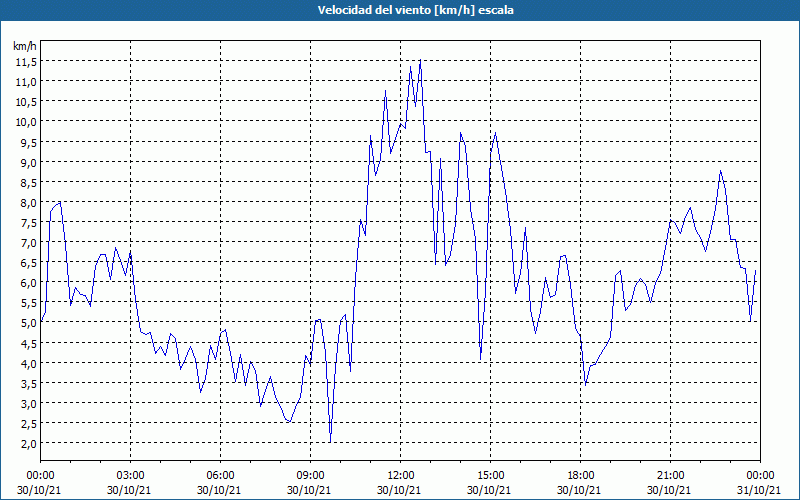
Task: Click the 12:00 time label
Action: click(x=401, y=476)
